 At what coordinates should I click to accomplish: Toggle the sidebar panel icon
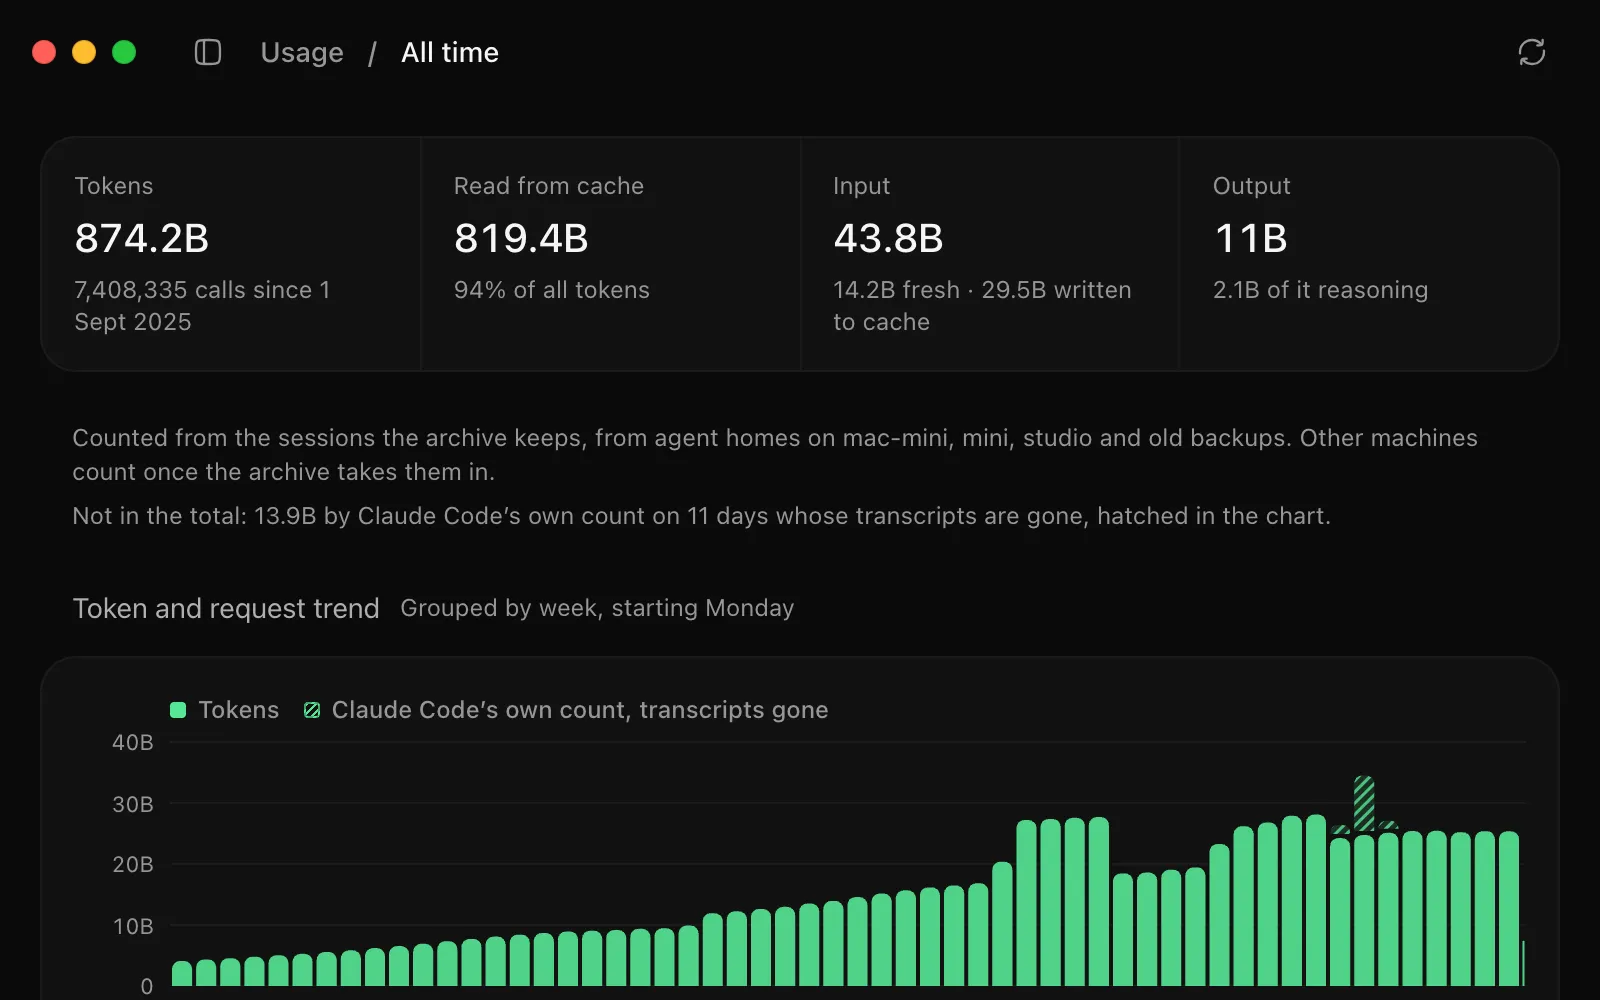[208, 52]
